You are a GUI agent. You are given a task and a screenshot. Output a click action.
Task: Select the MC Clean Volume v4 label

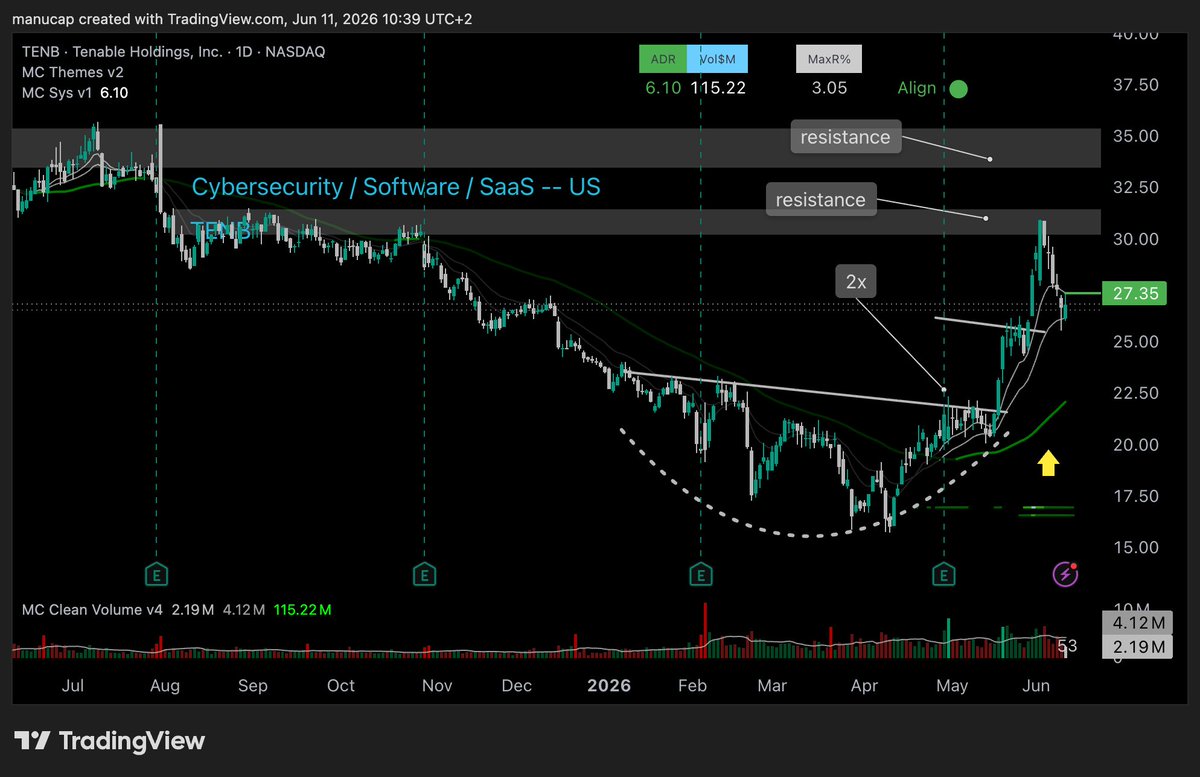tap(92, 609)
